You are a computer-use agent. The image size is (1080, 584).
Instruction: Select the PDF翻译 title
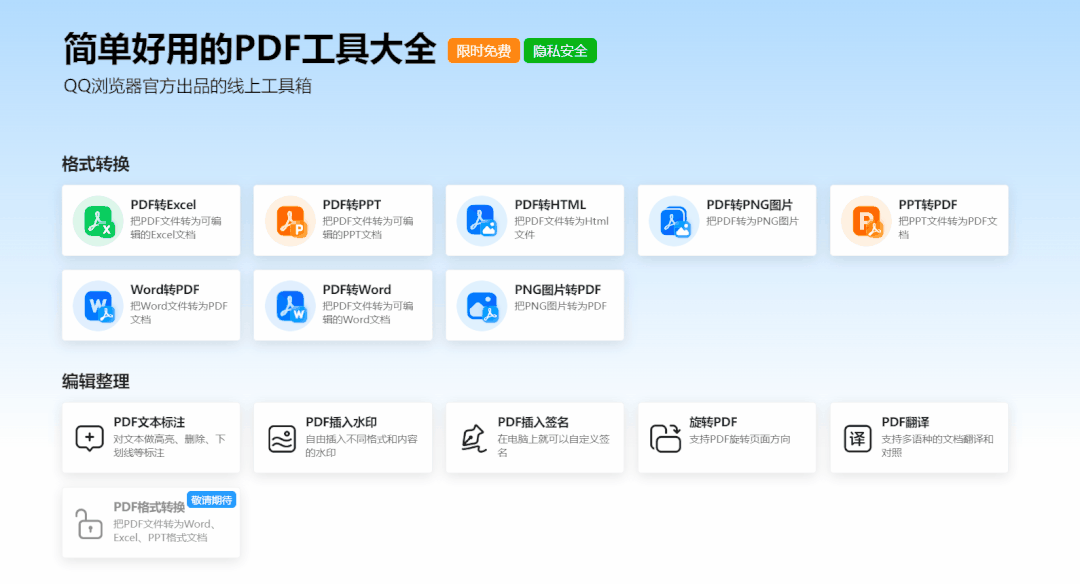click(906, 422)
